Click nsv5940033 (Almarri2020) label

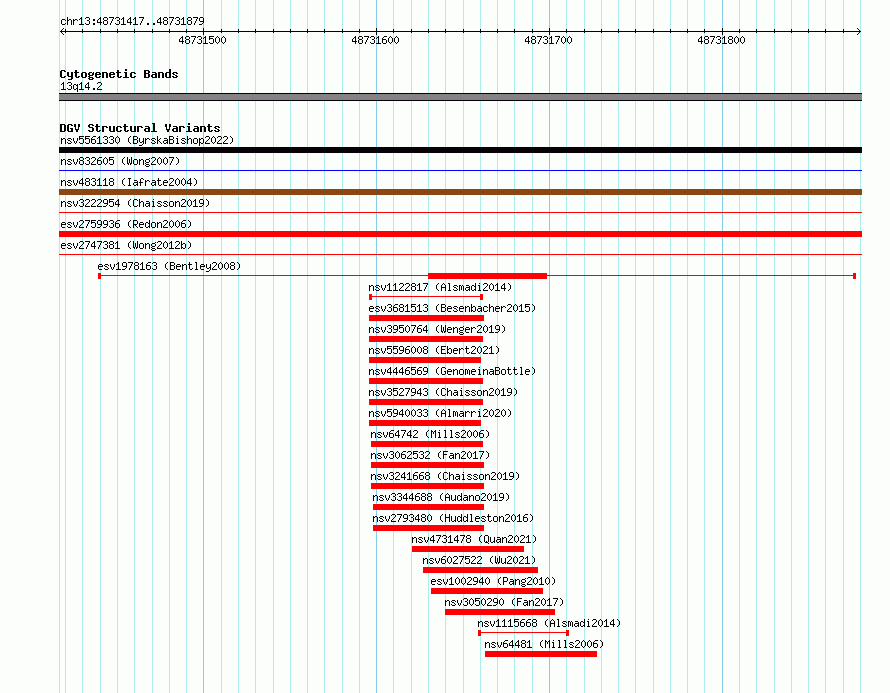(x=440, y=413)
